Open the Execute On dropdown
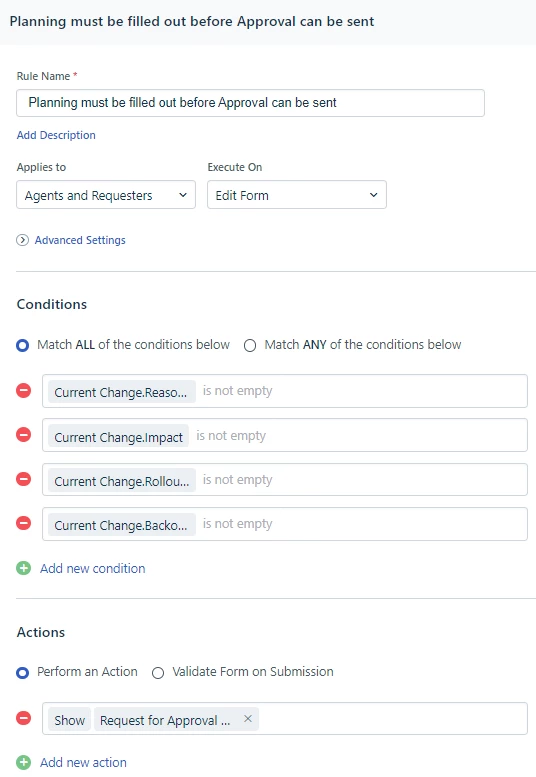This screenshot has width=536, height=777. [297, 195]
